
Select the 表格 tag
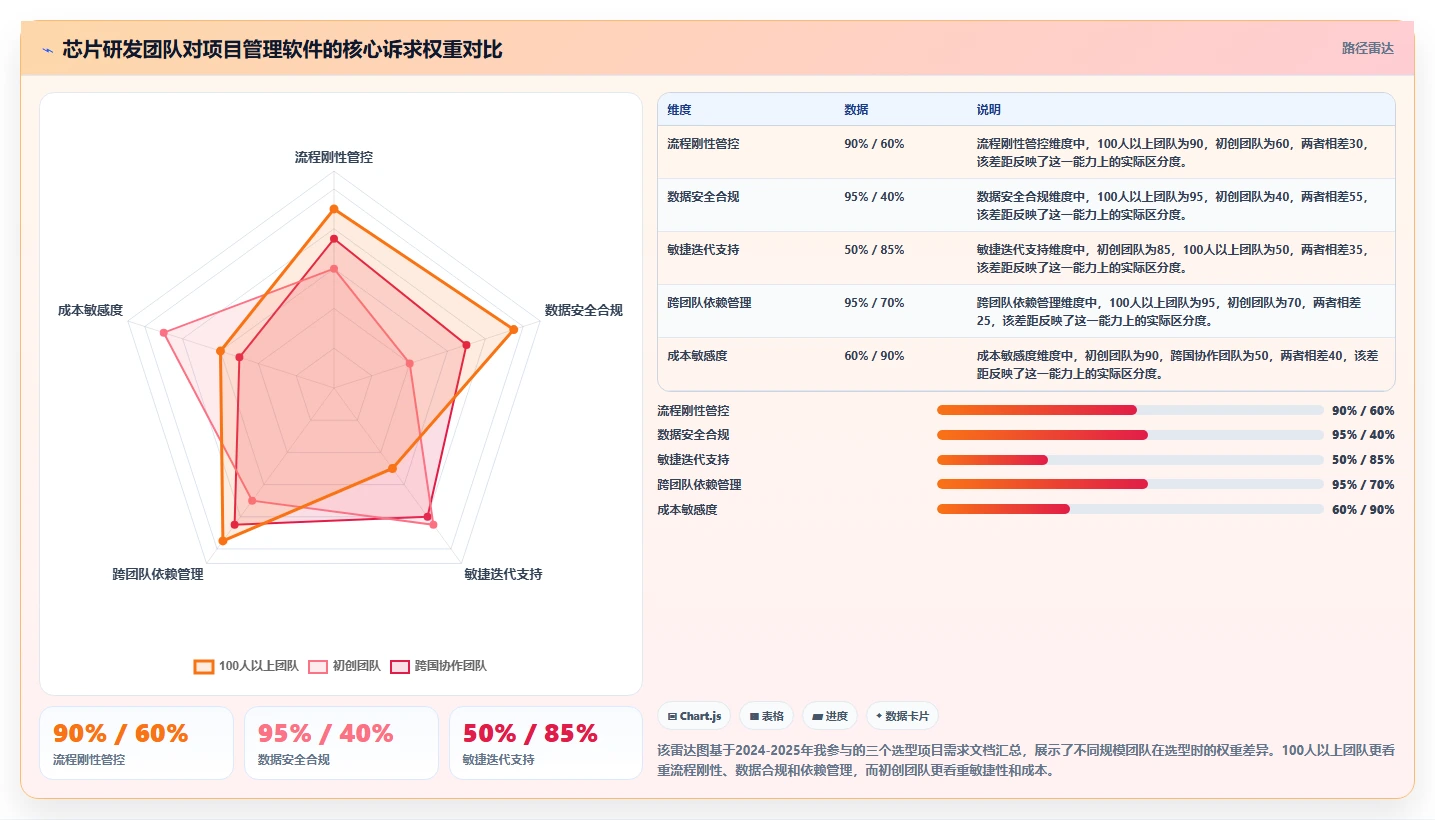click(766, 716)
